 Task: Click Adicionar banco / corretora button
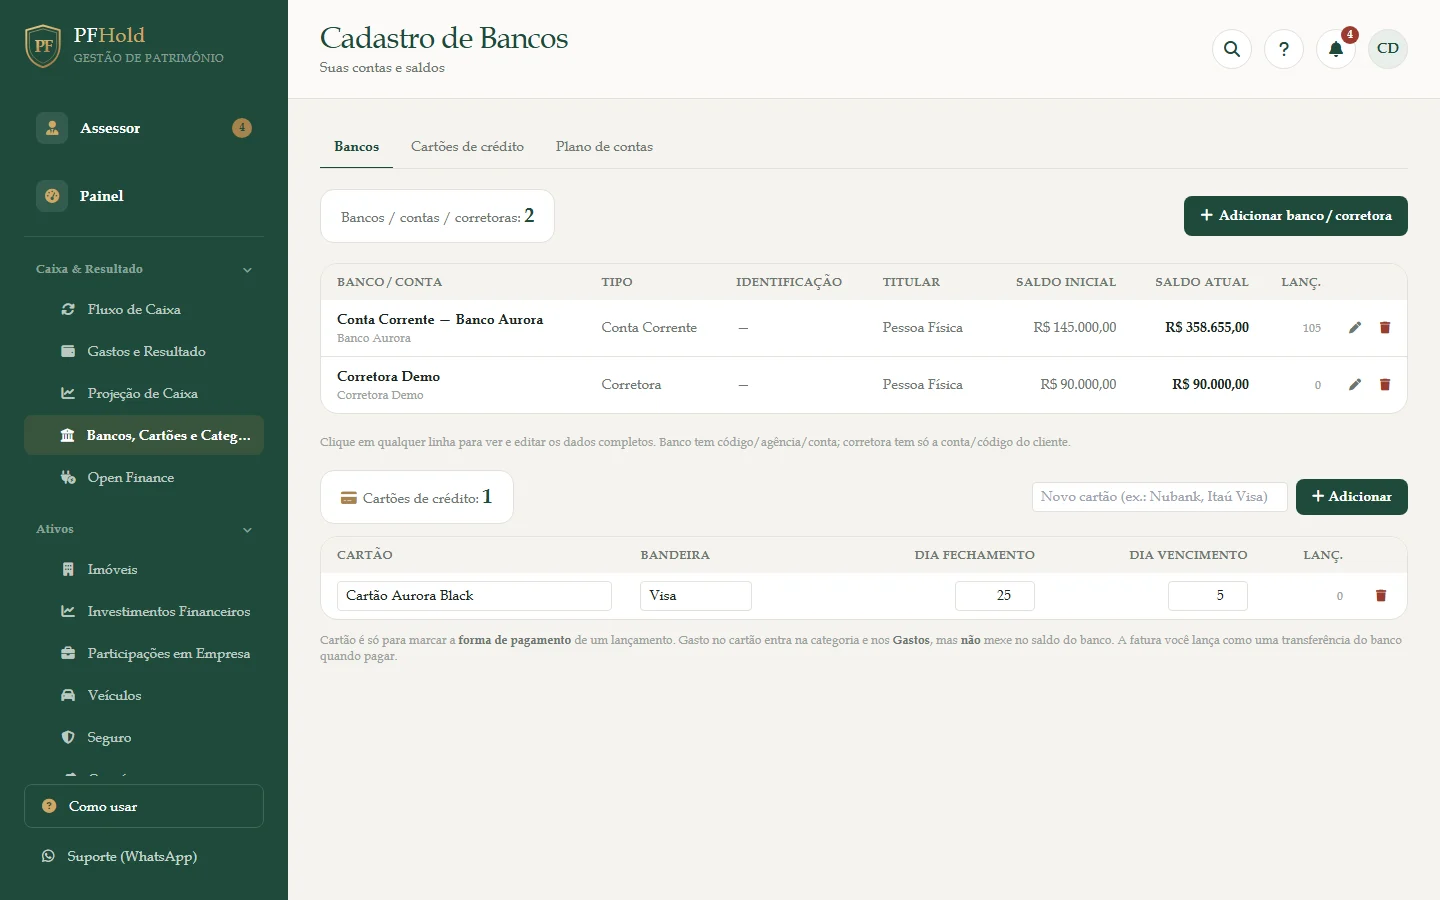[1296, 216]
